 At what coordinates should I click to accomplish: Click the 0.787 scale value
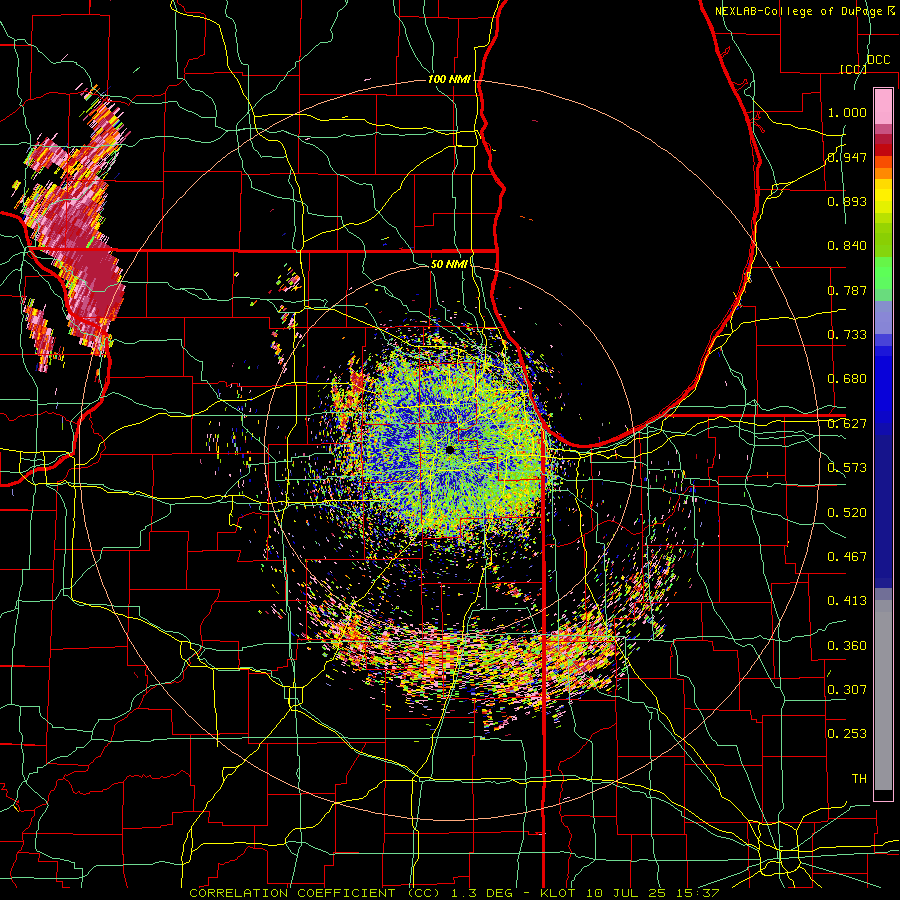click(847, 290)
